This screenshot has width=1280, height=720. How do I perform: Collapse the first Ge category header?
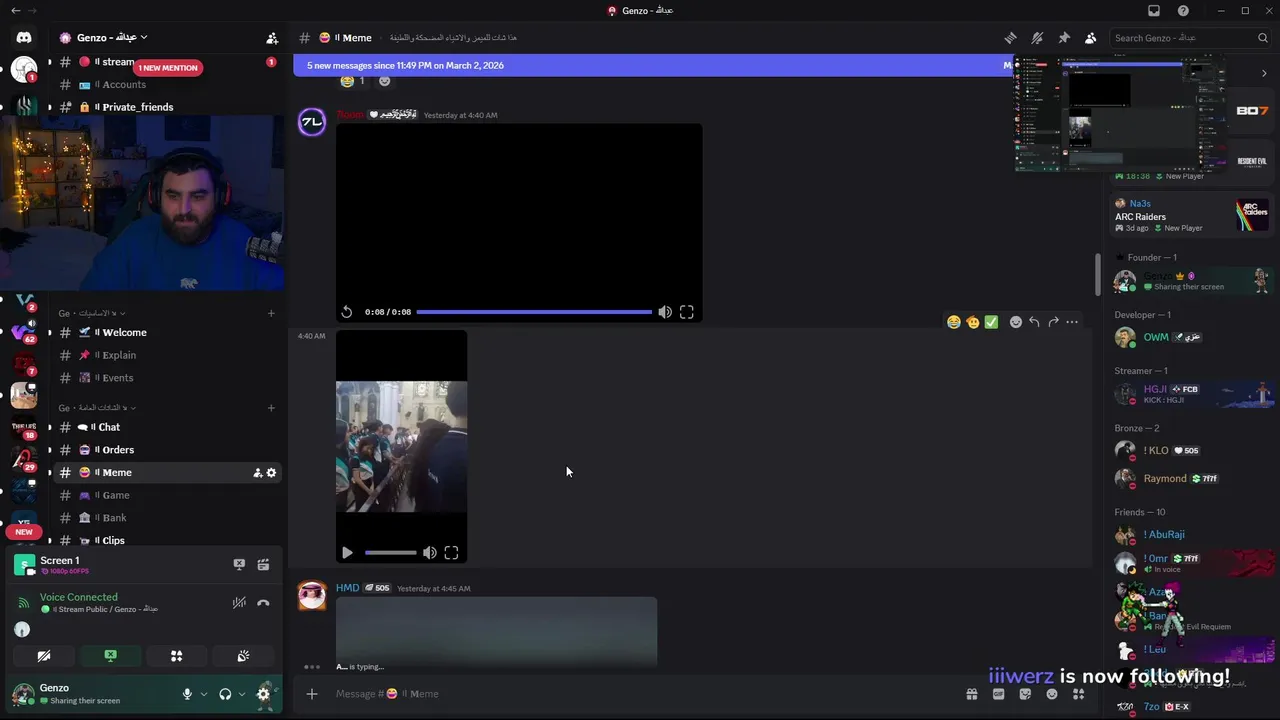pos(91,313)
